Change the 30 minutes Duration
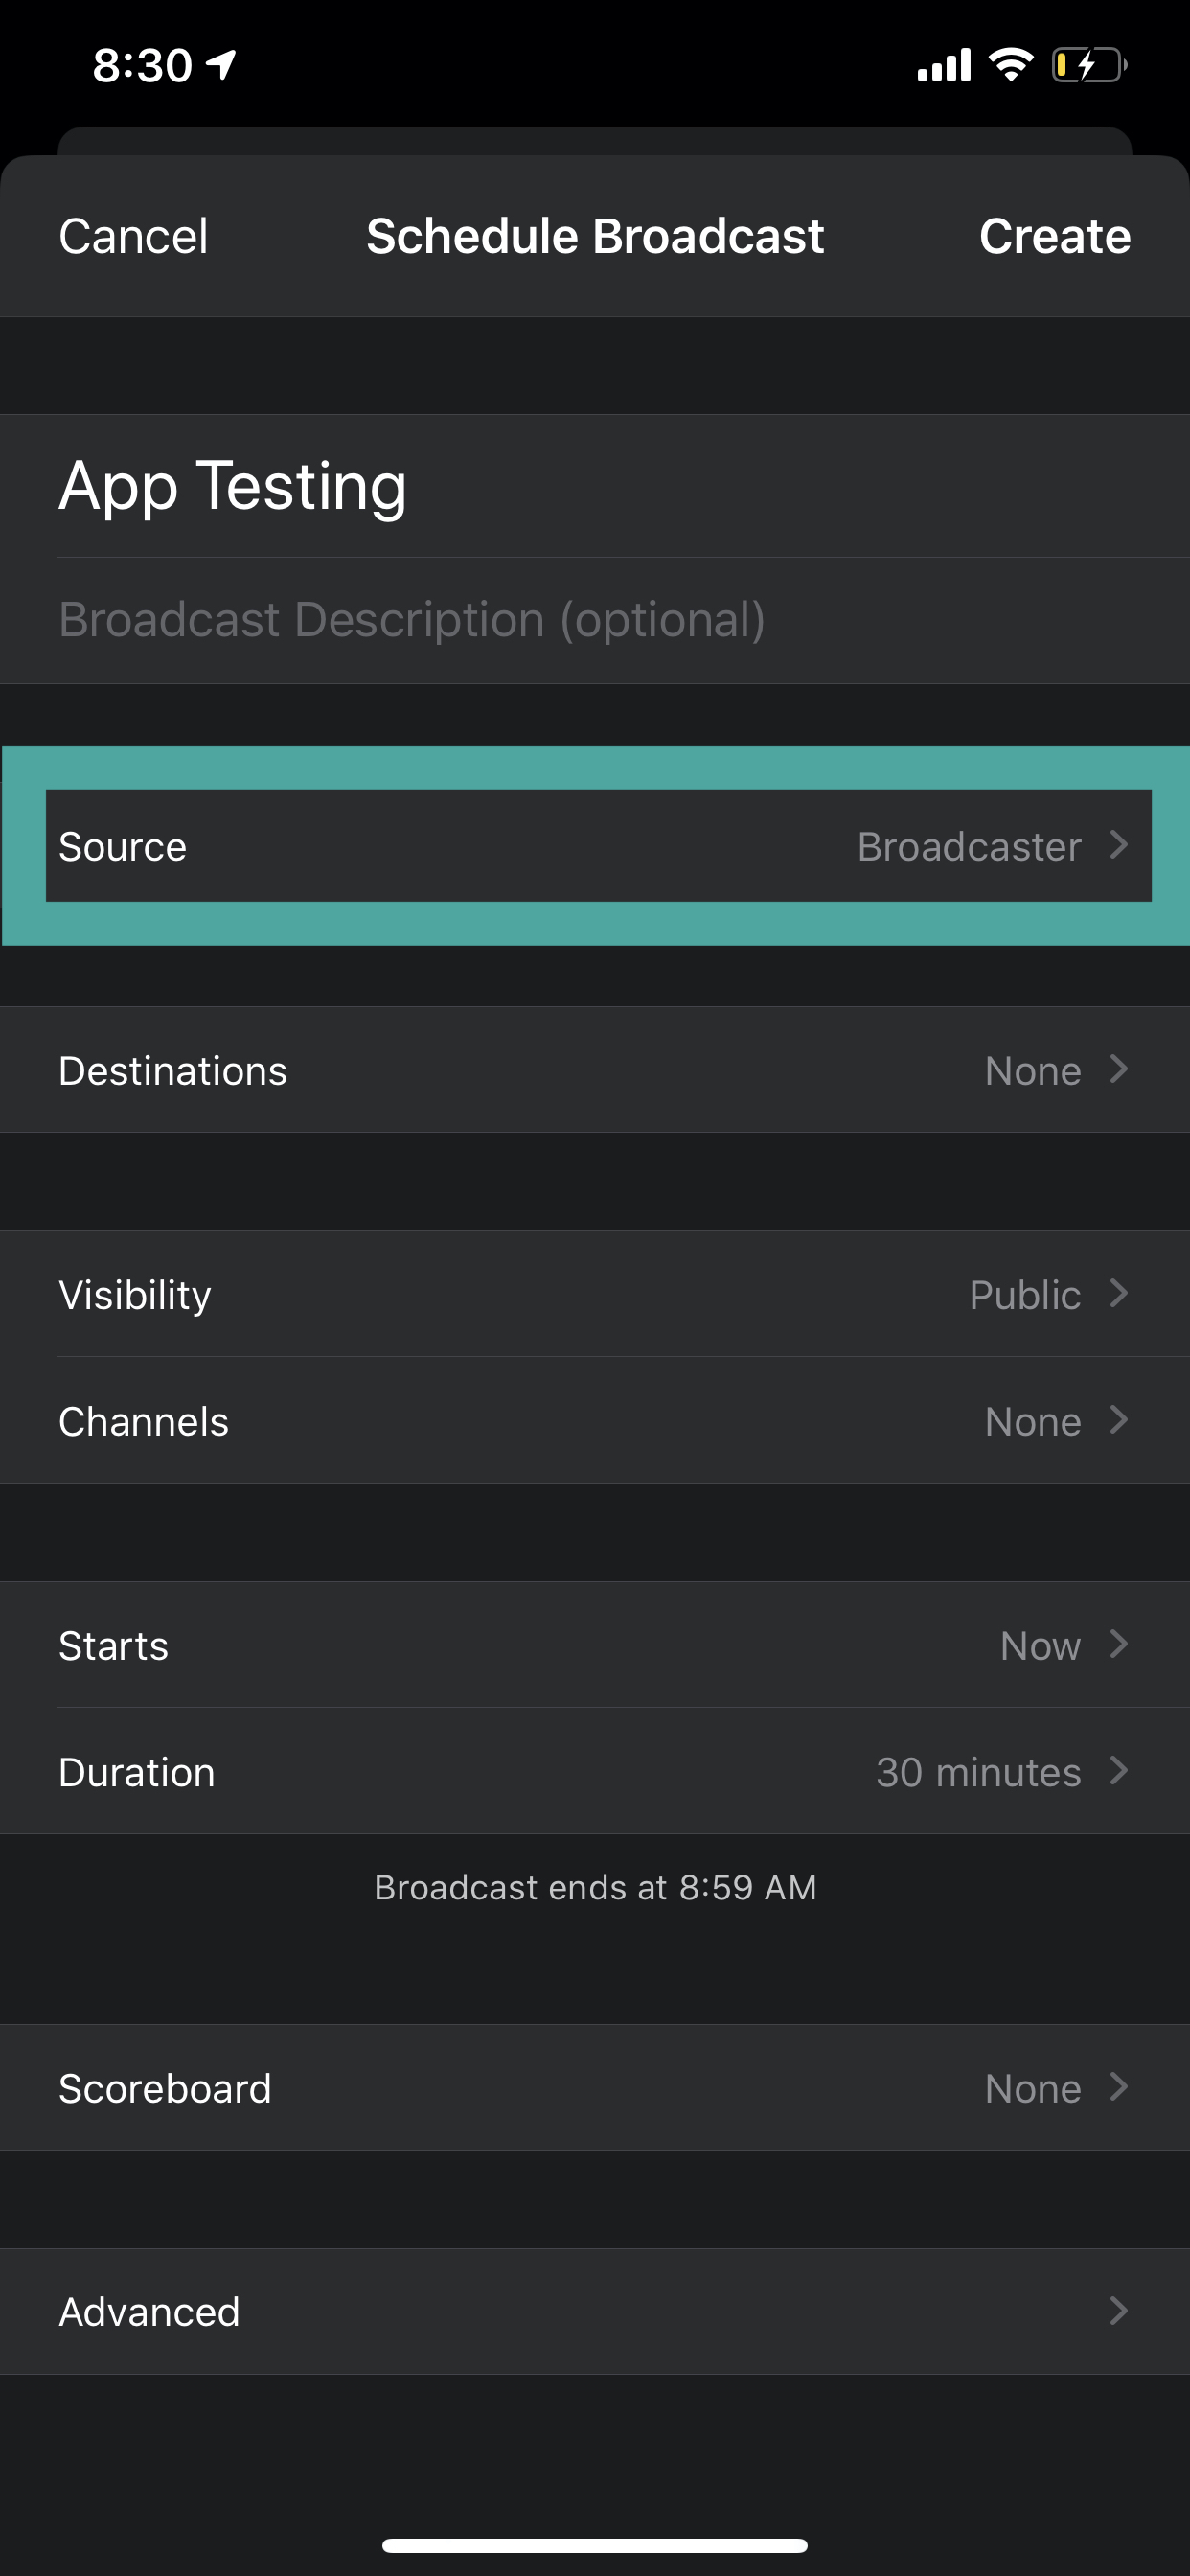1190x2576 pixels. click(596, 1771)
